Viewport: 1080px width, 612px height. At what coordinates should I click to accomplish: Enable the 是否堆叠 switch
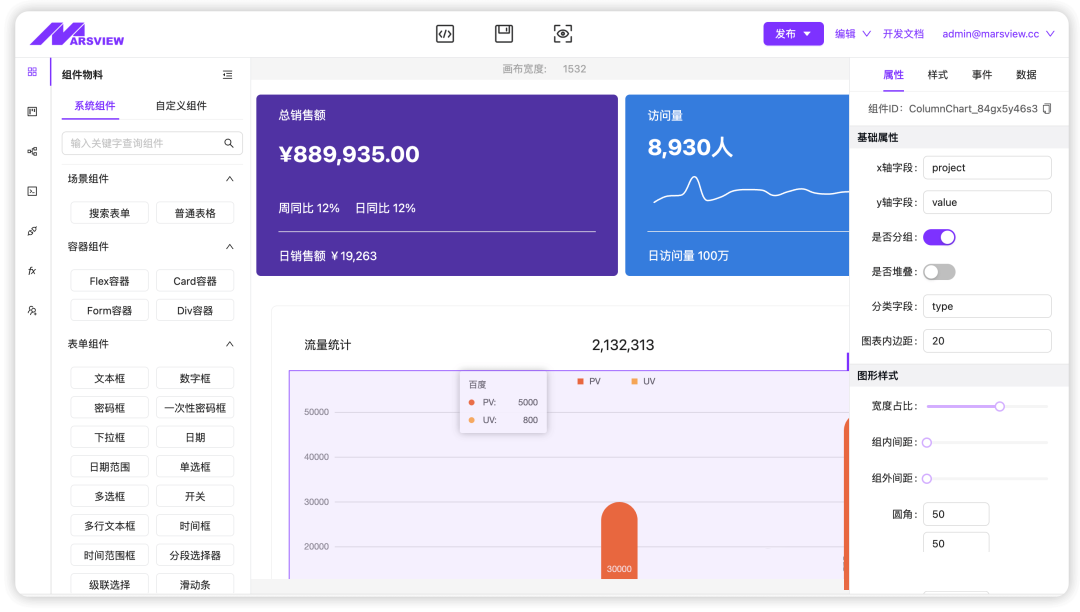click(939, 272)
